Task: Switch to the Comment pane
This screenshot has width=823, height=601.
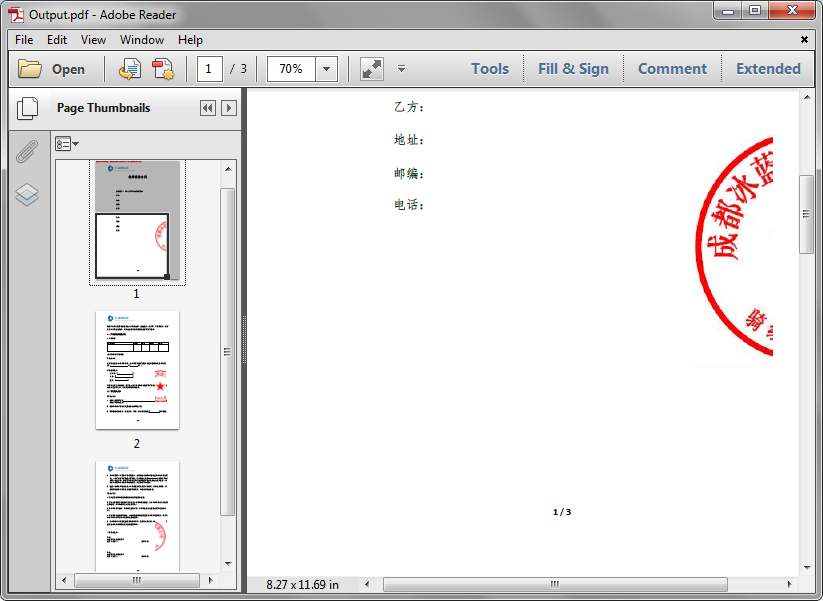Action: tap(672, 68)
